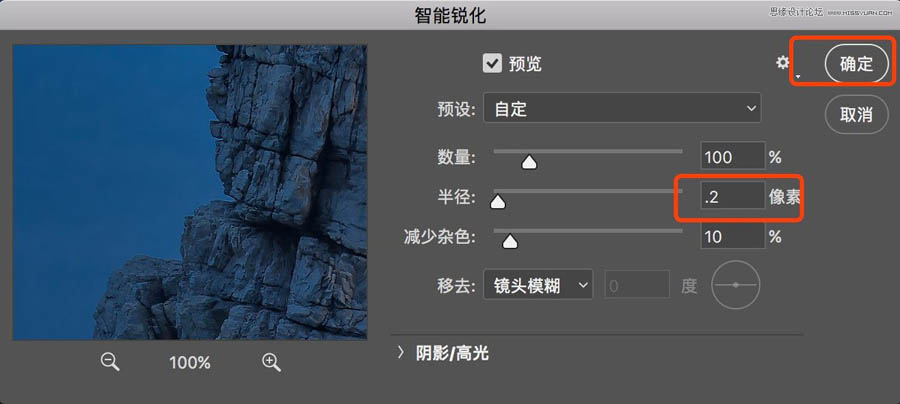Open the gear settings menu icon
The width and height of the screenshot is (900, 404).
click(x=783, y=63)
